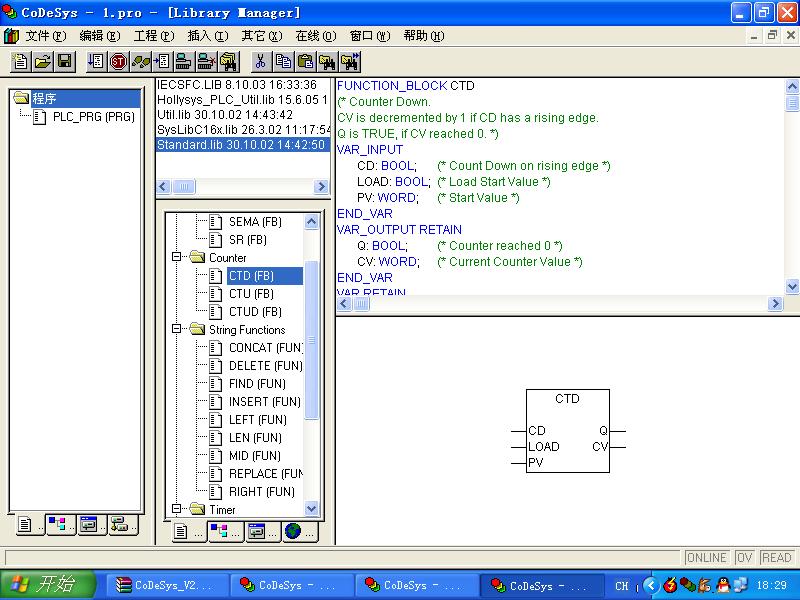This screenshot has width=800, height=600.
Task: Click the Copy toolbar icon
Action: click(283, 62)
